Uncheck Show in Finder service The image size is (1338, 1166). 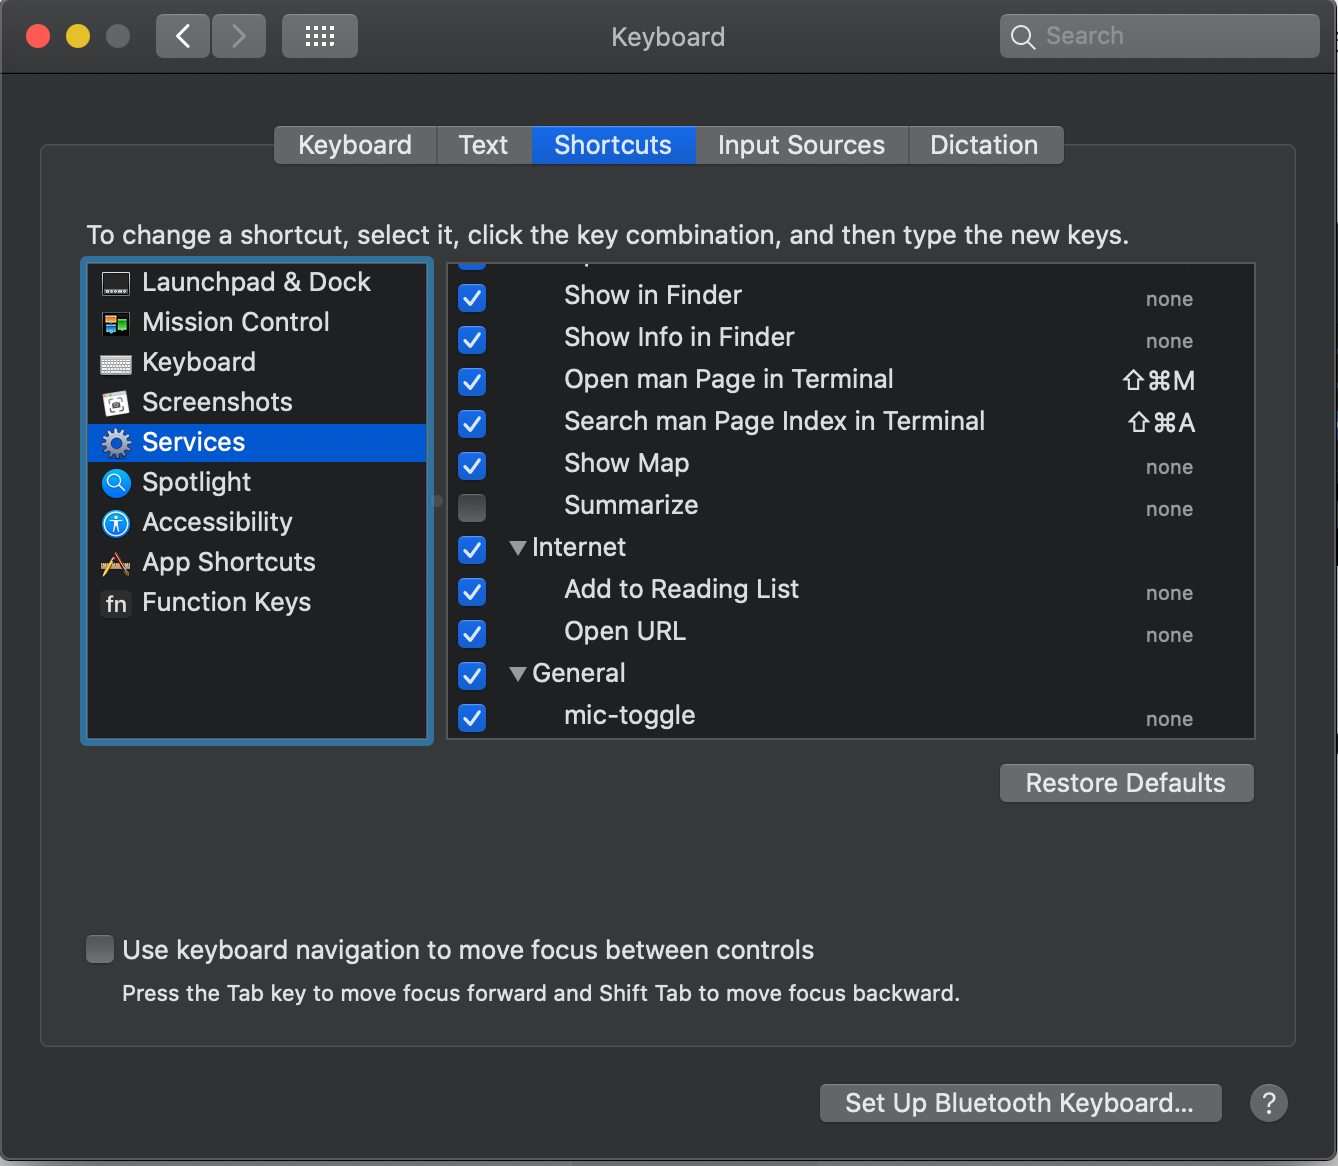pyautogui.click(x=472, y=297)
